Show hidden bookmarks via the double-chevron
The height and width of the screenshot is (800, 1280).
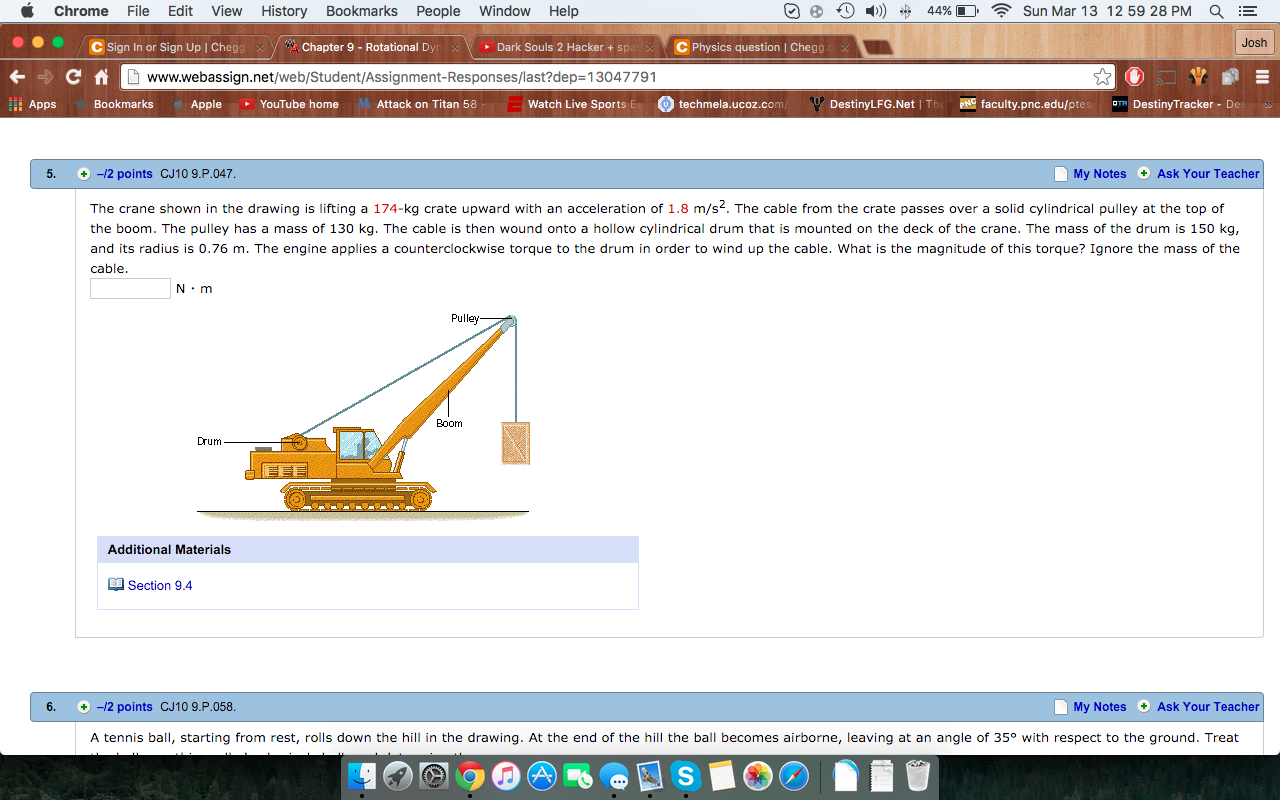tap(1268, 103)
